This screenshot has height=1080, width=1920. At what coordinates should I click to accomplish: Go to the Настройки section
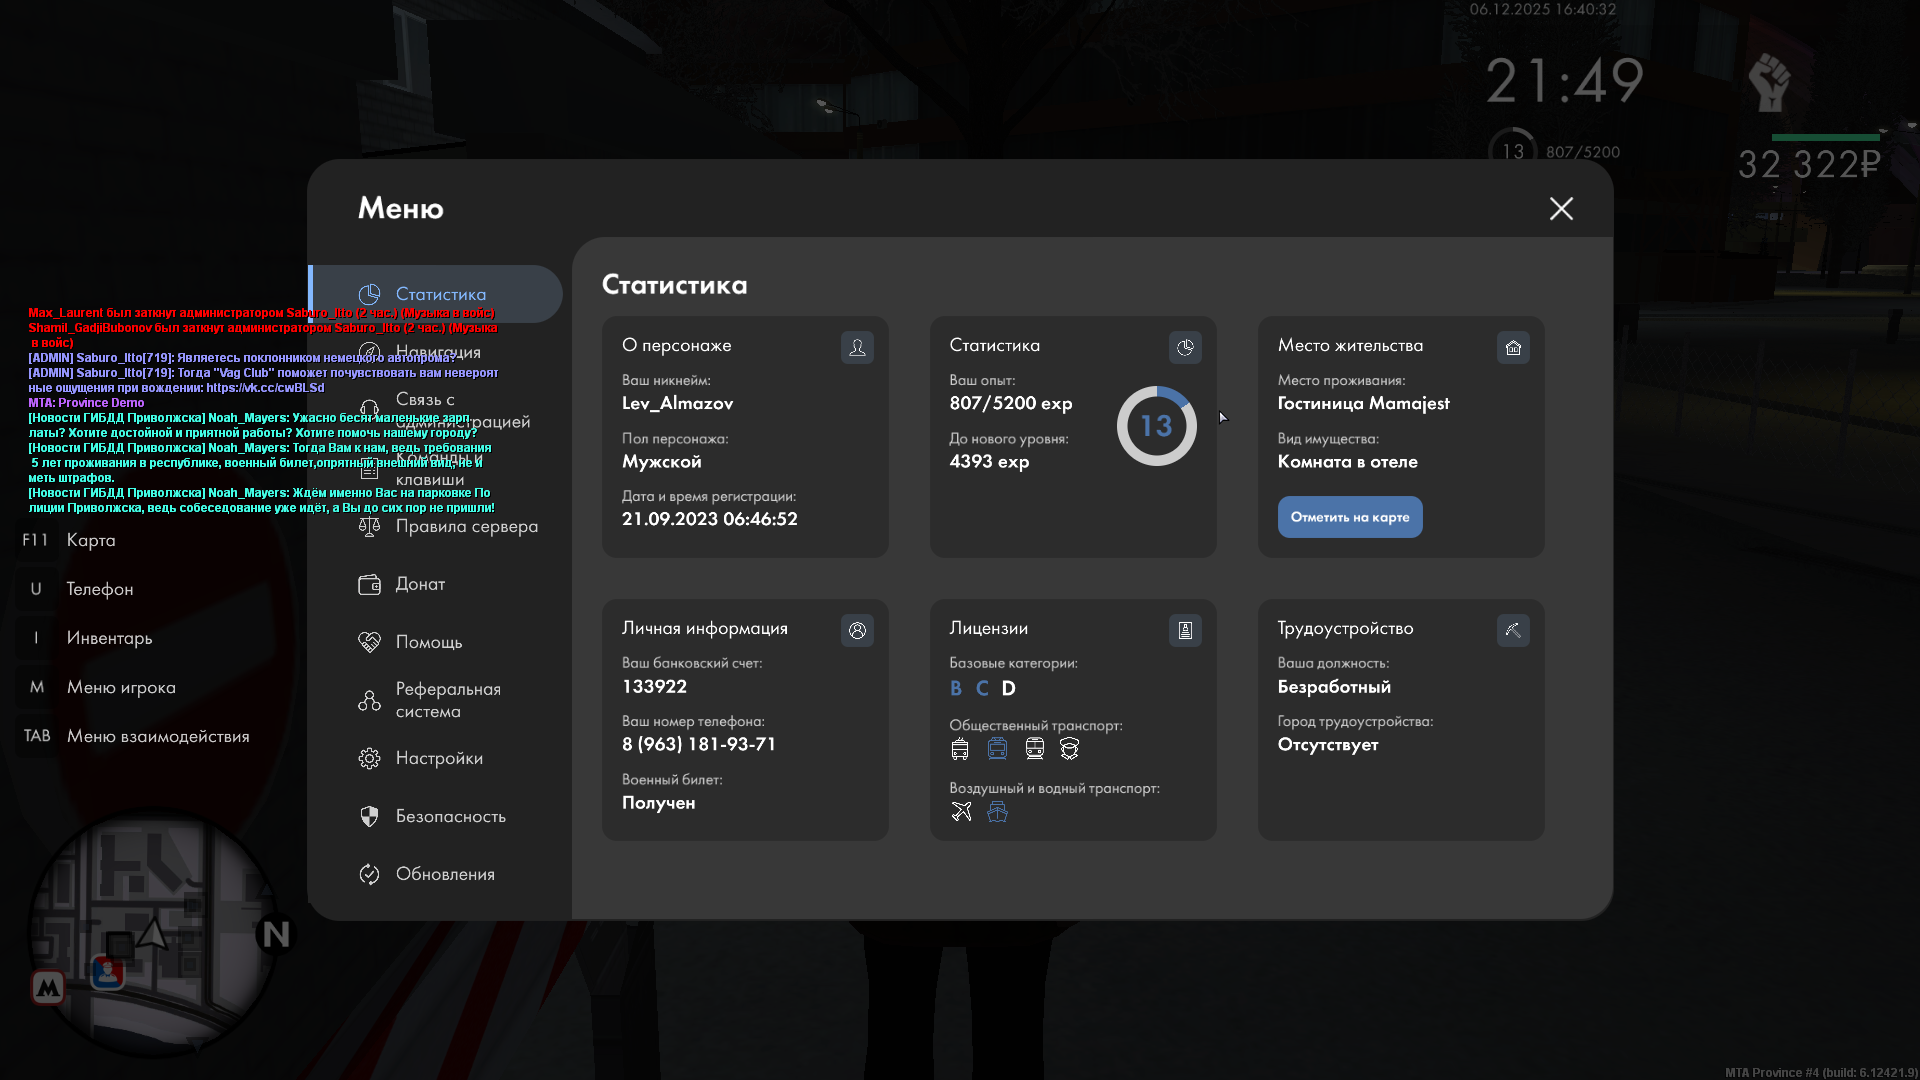(438, 758)
